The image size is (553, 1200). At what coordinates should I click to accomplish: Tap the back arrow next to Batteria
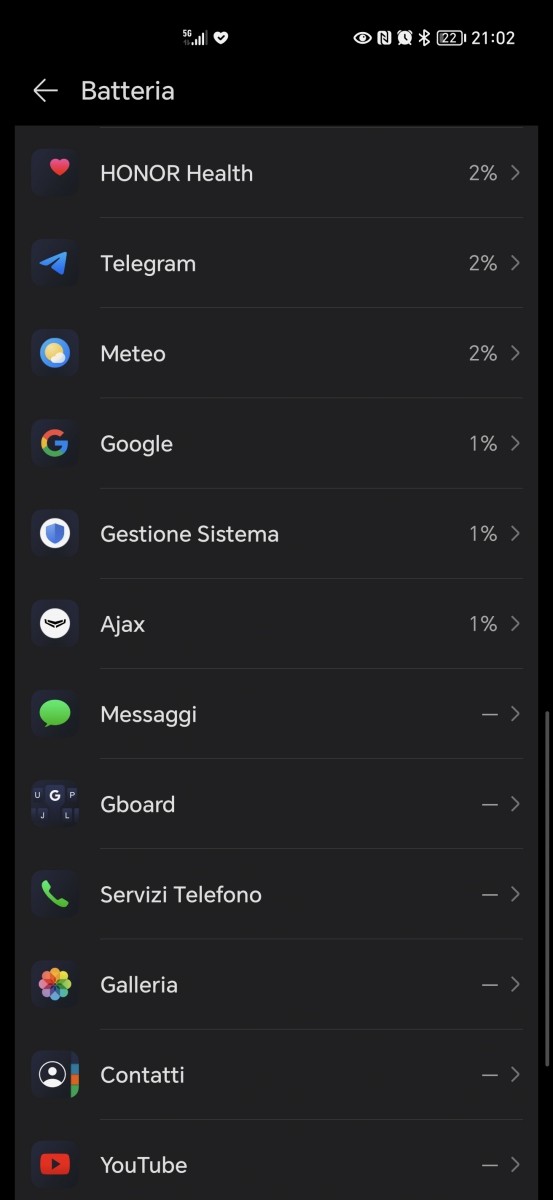45,91
